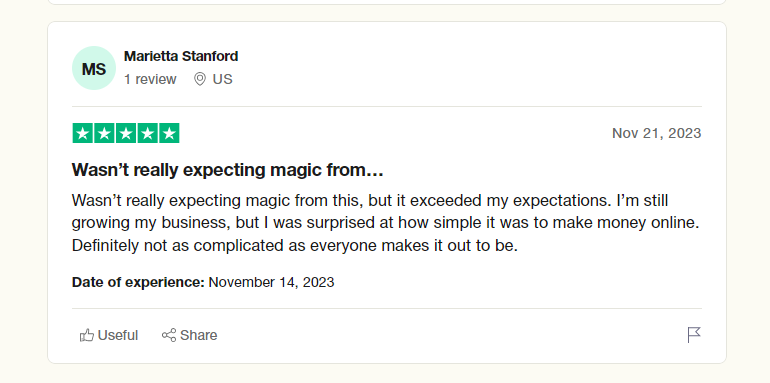Open the MS reviewer avatar
Screen dimensions: 770x383
(94, 68)
